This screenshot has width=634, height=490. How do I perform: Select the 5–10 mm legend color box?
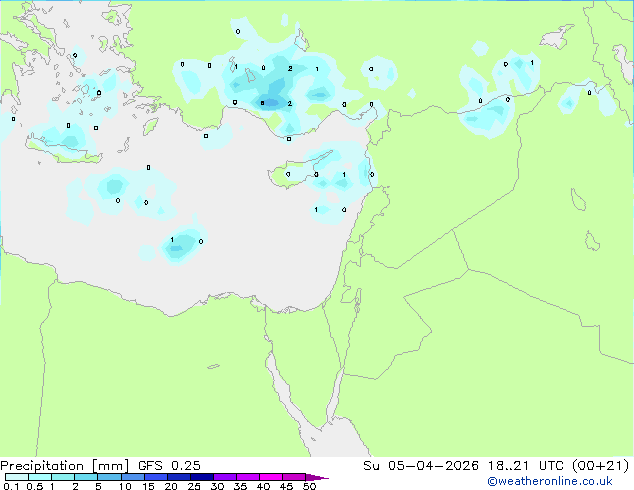pyautogui.click(x=109, y=477)
